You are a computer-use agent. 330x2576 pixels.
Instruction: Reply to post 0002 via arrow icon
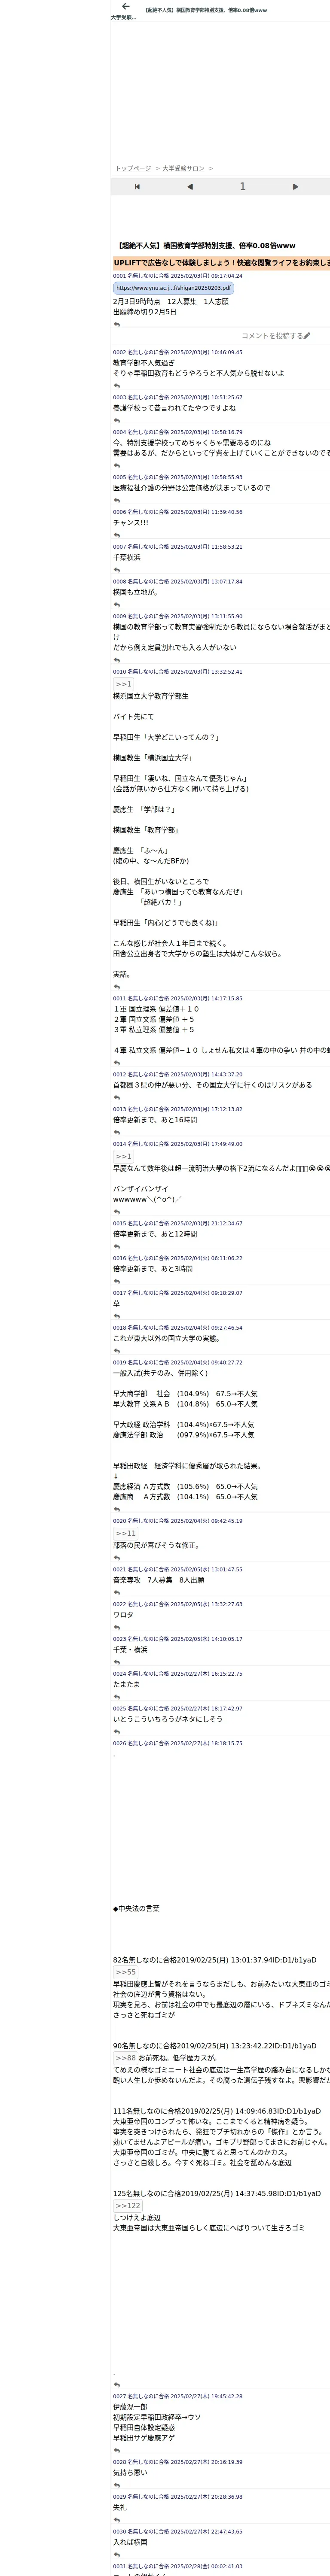point(117,386)
